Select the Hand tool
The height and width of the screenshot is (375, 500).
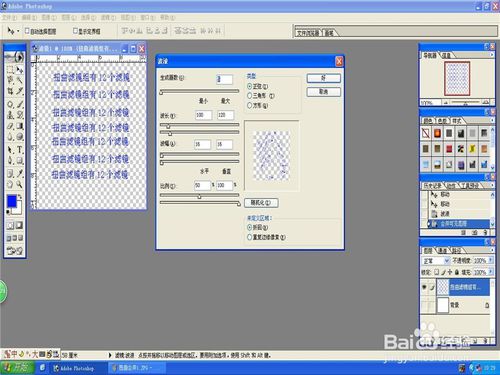coord(10,184)
